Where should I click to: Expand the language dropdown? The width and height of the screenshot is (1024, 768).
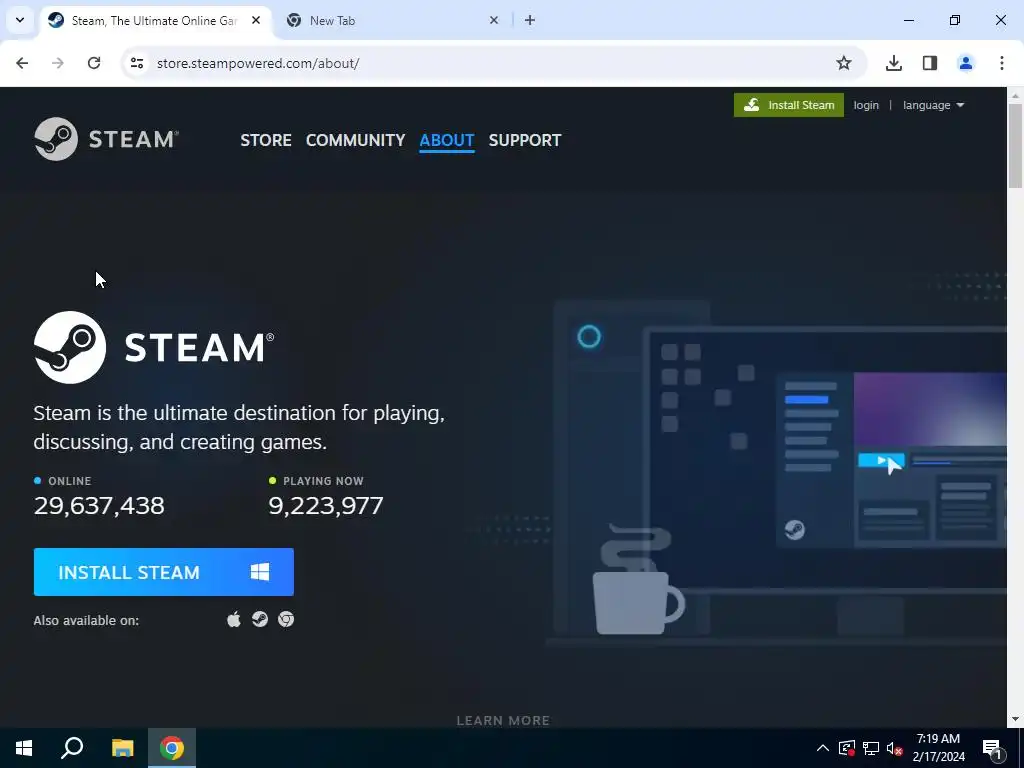933,105
